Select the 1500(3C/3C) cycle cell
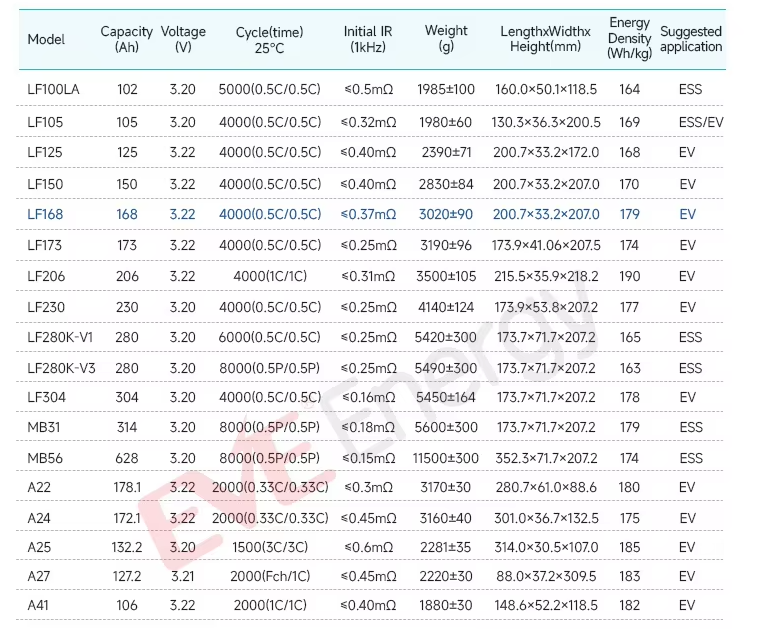This screenshot has height=629, width=761. (x=270, y=548)
